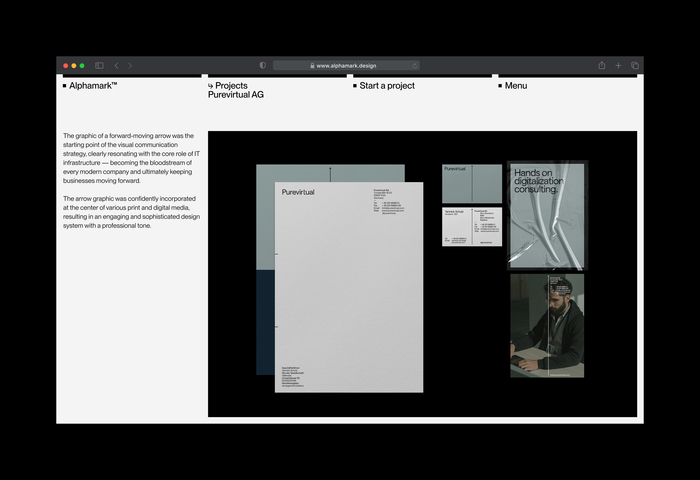The width and height of the screenshot is (700, 480).
Task: Reload the page with the refresh icon
Action: [x=415, y=66]
